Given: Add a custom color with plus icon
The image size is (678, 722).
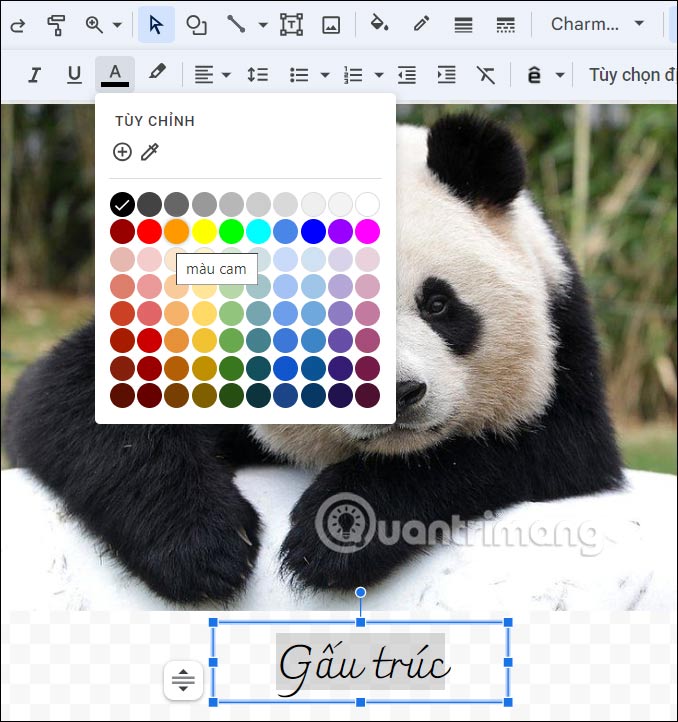Looking at the screenshot, I should [122, 152].
